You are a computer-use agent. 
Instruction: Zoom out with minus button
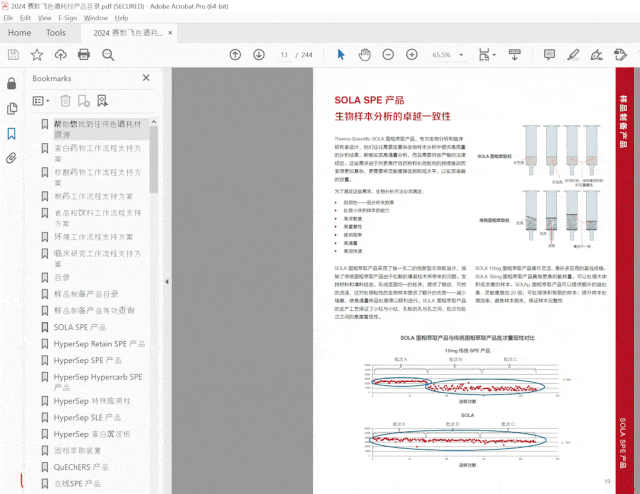[x=388, y=55]
